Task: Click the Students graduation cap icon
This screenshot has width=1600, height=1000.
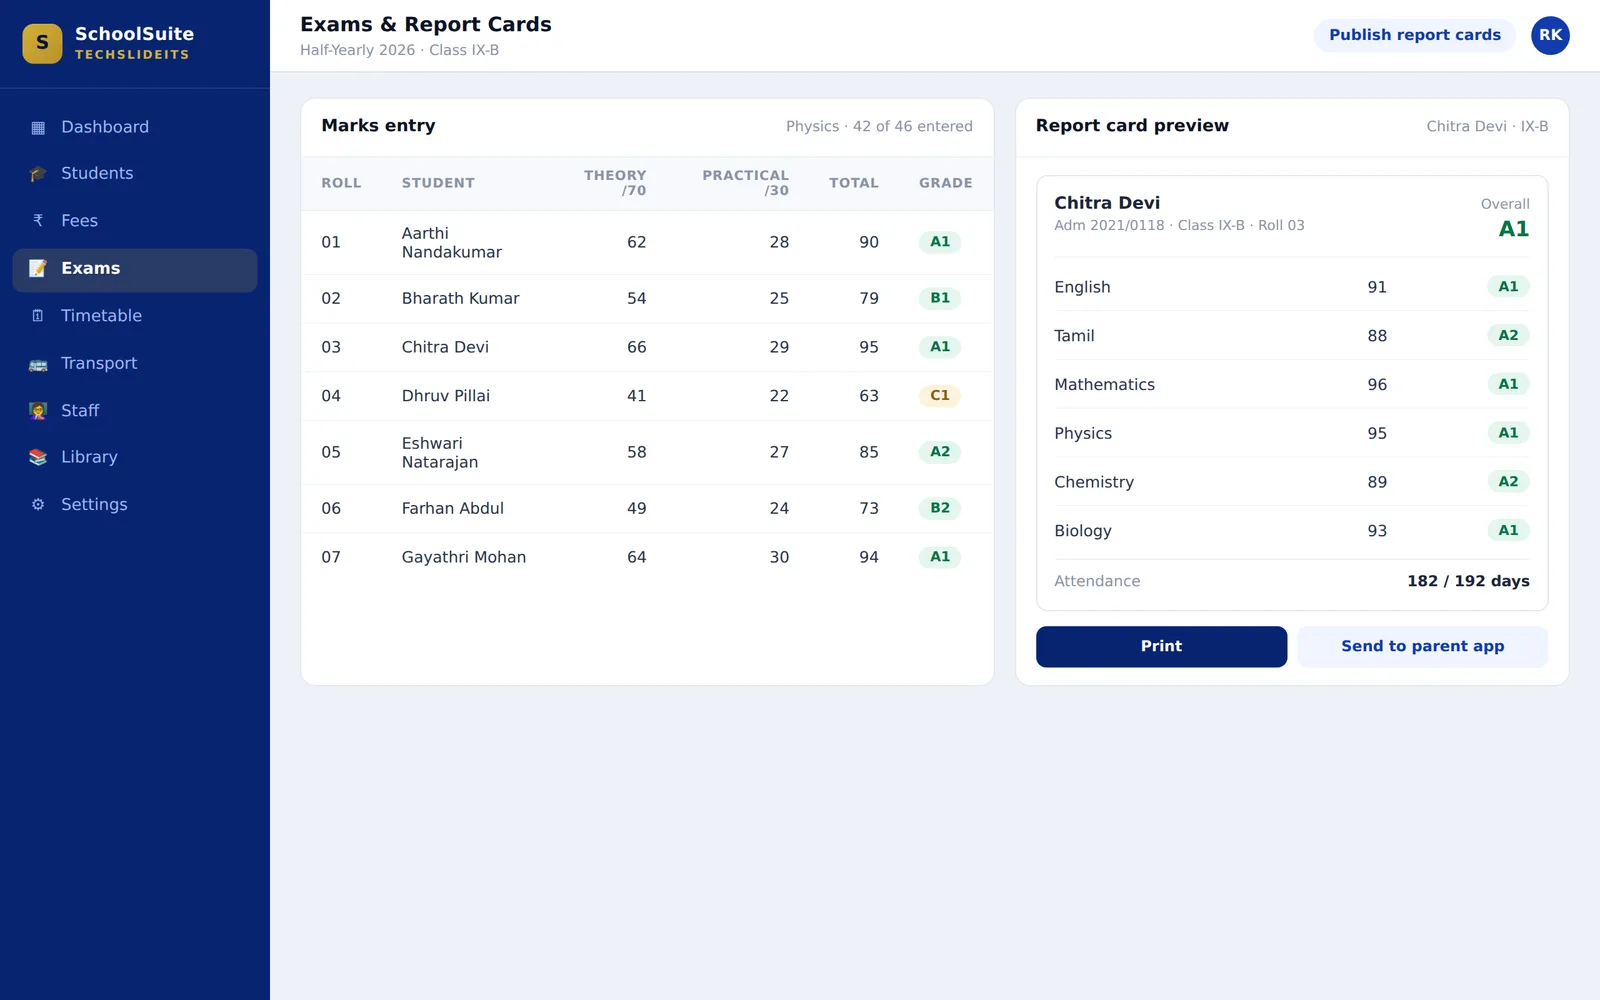Action: [38, 174]
